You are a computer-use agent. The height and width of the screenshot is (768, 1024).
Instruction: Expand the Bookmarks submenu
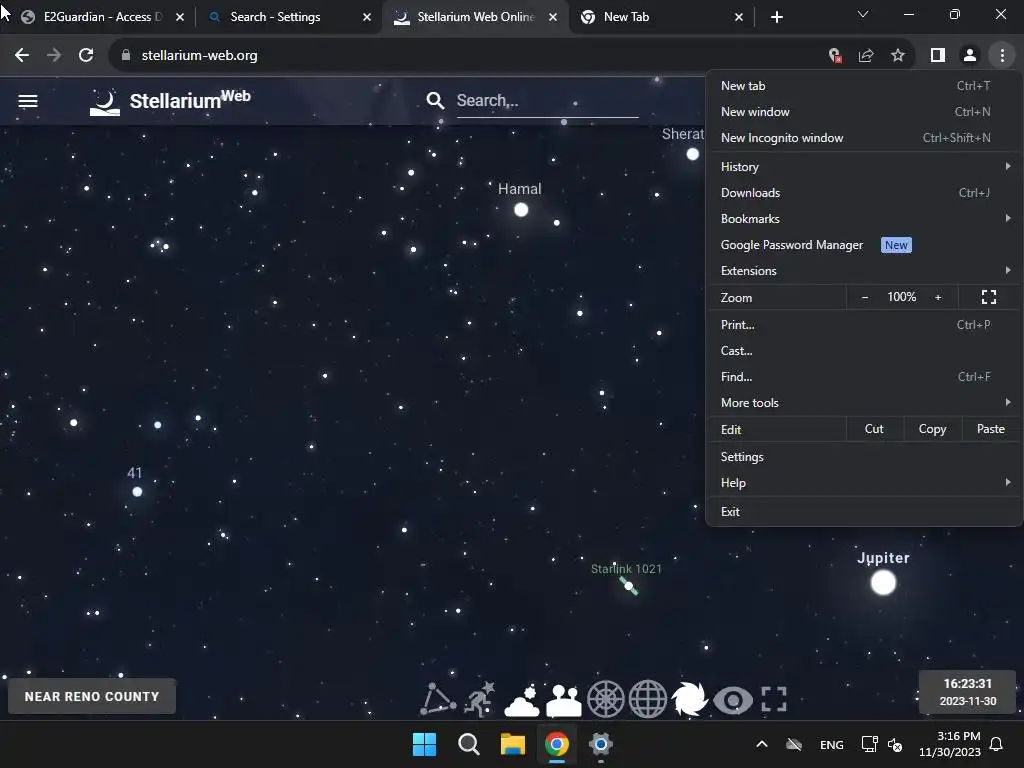coord(864,219)
